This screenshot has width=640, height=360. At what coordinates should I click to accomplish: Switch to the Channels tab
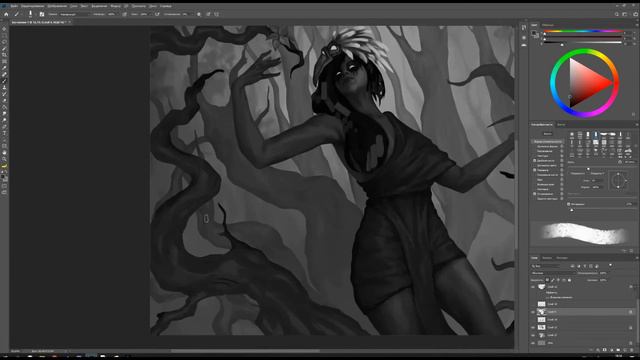[x=547, y=258]
